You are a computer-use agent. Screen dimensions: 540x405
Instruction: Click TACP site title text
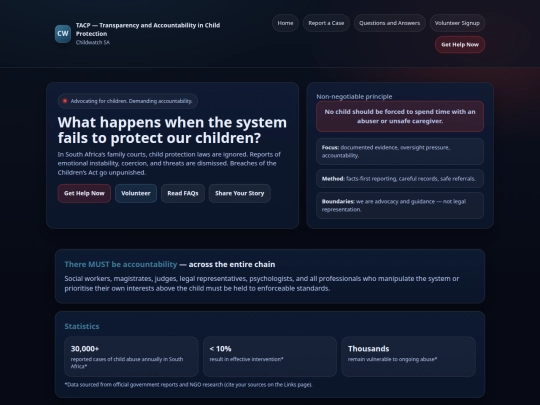pyautogui.click(x=148, y=29)
